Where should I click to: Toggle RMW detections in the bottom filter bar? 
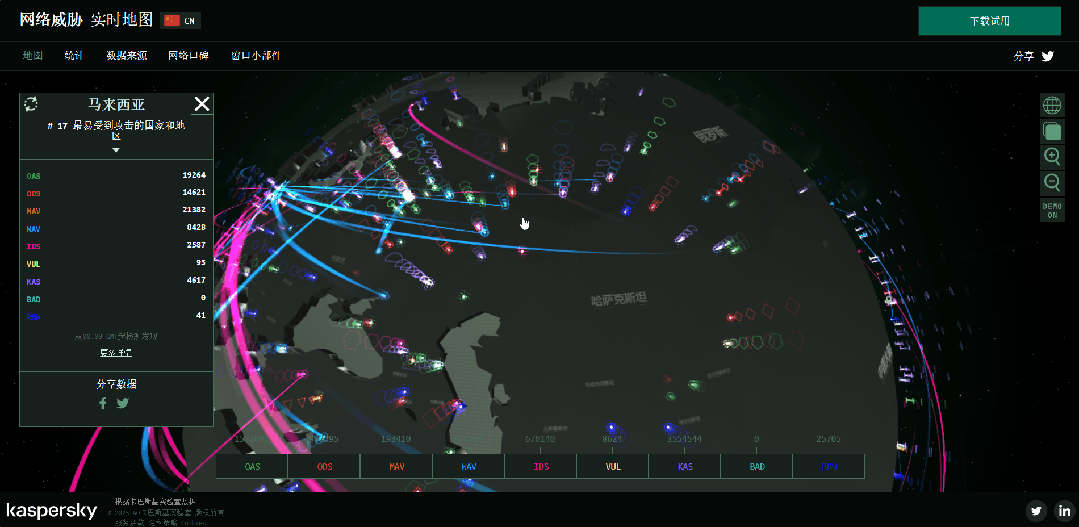[x=829, y=466]
